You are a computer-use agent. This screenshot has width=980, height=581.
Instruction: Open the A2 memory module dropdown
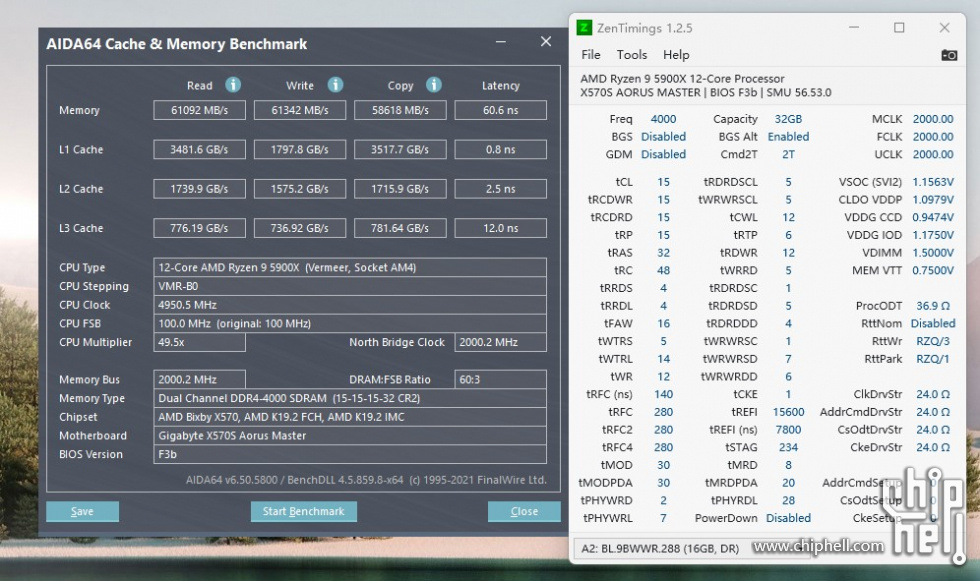[692, 549]
